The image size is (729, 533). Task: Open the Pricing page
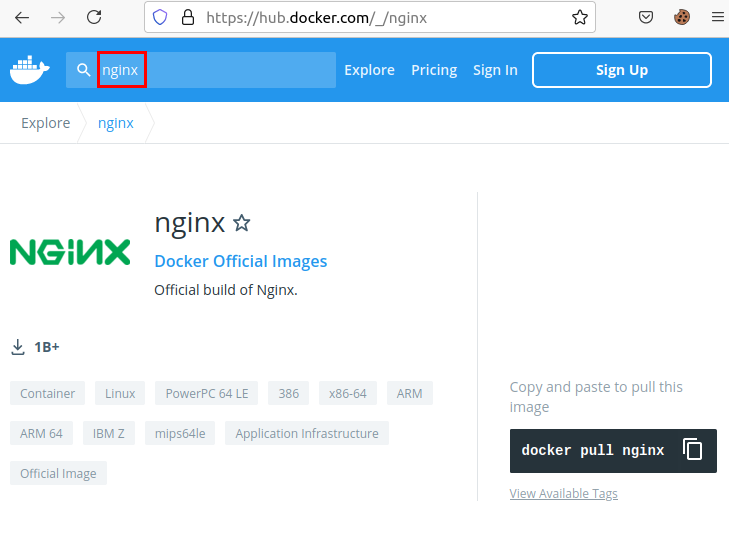tap(434, 70)
